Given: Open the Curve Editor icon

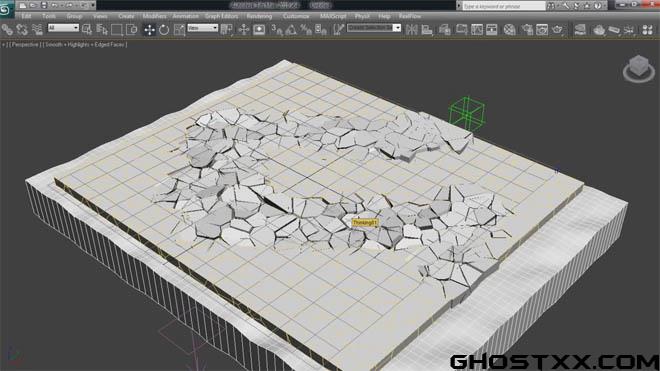Looking at the screenshot, I should click(x=477, y=29).
